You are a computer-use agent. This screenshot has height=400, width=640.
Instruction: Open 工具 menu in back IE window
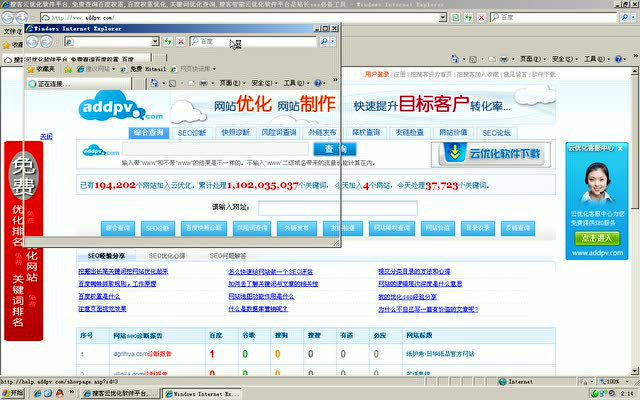[597, 59]
